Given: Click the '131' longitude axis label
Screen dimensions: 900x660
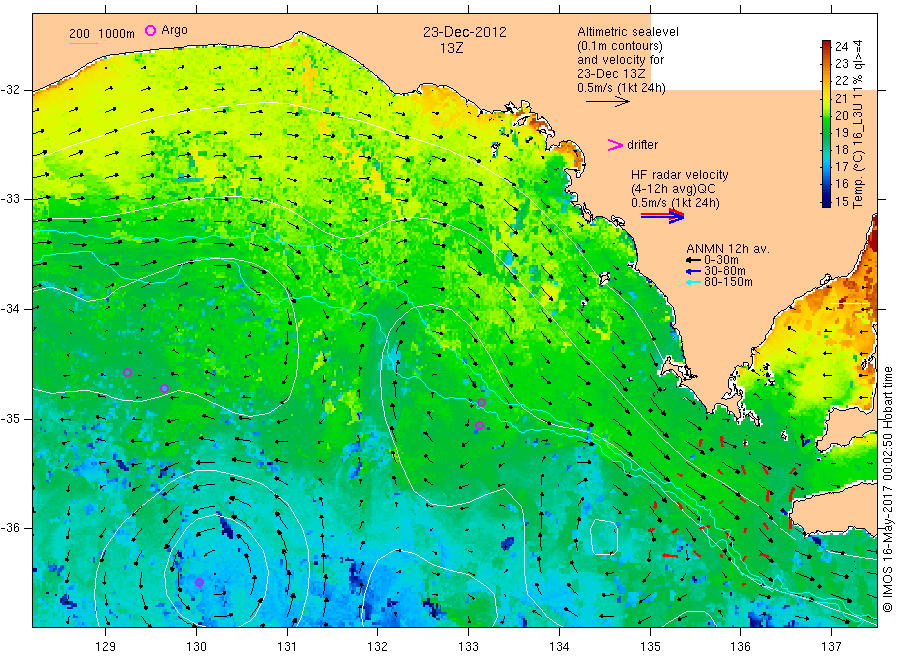Looking at the screenshot, I should (287, 646).
